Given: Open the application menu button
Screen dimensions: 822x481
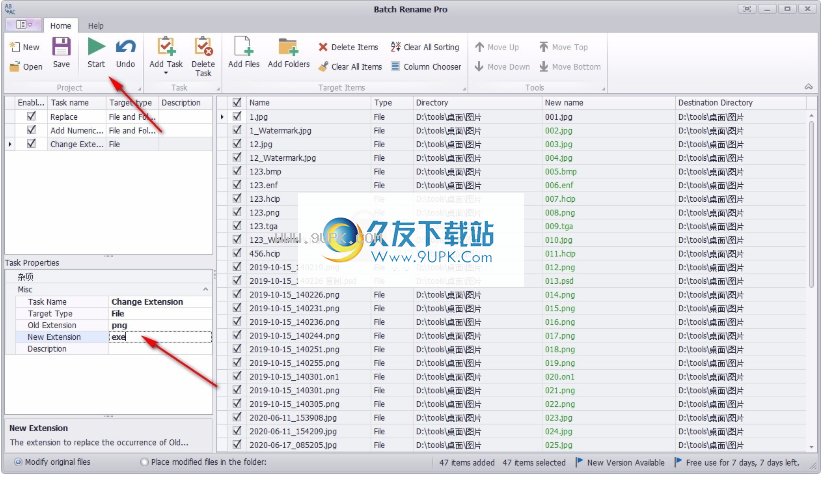Looking at the screenshot, I should (24, 25).
